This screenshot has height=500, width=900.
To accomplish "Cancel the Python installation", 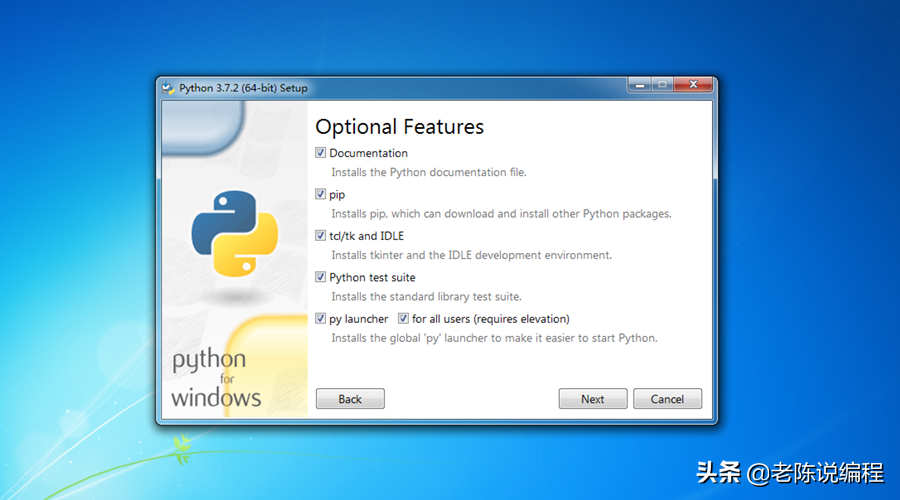I will [668, 399].
